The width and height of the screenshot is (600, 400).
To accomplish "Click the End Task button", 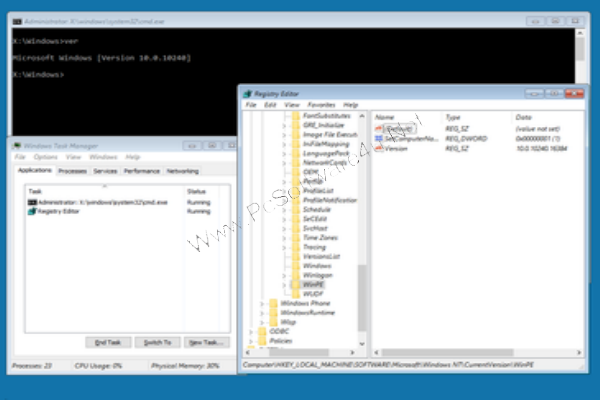I will tap(108, 342).
